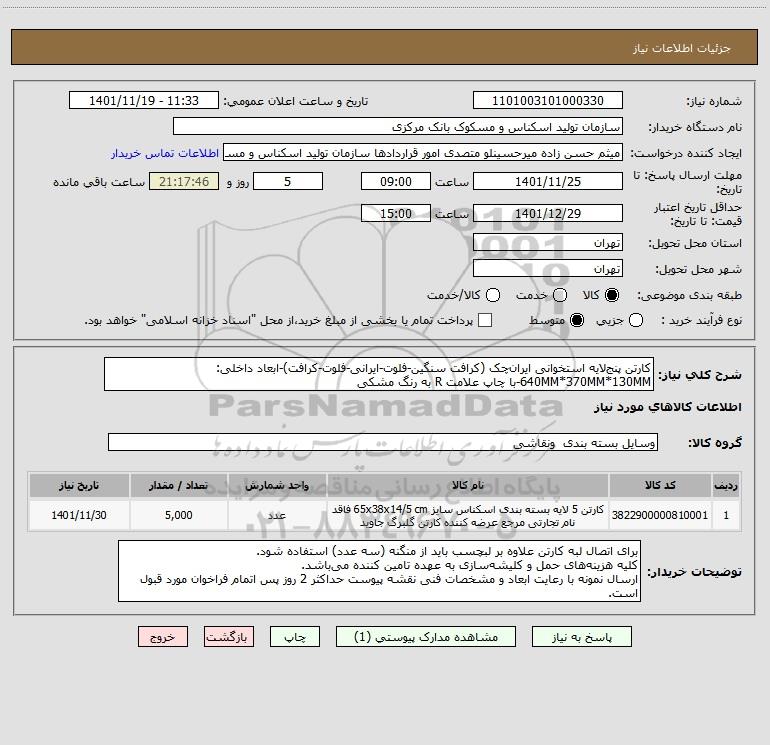Click the نام کالا column header
Screen dimensions: 770x745
tap(468, 485)
